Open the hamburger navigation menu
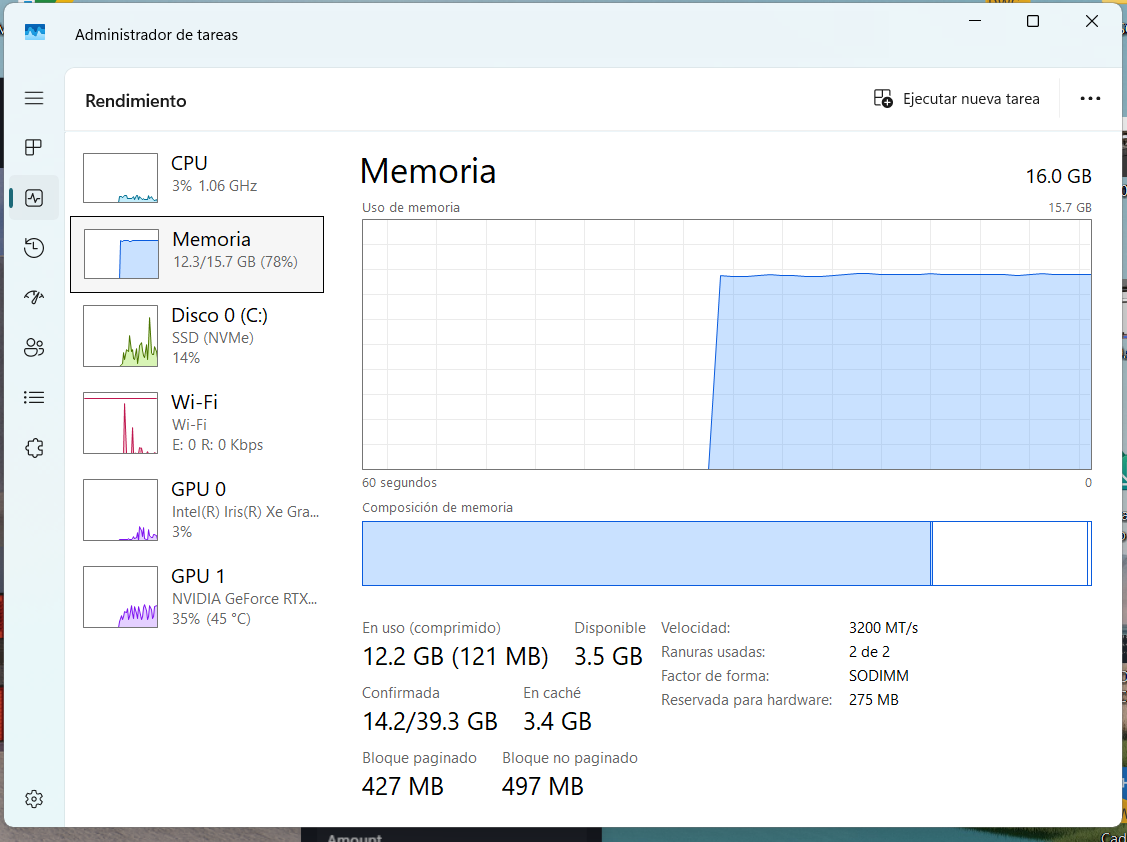The height and width of the screenshot is (842, 1127). coord(34,98)
